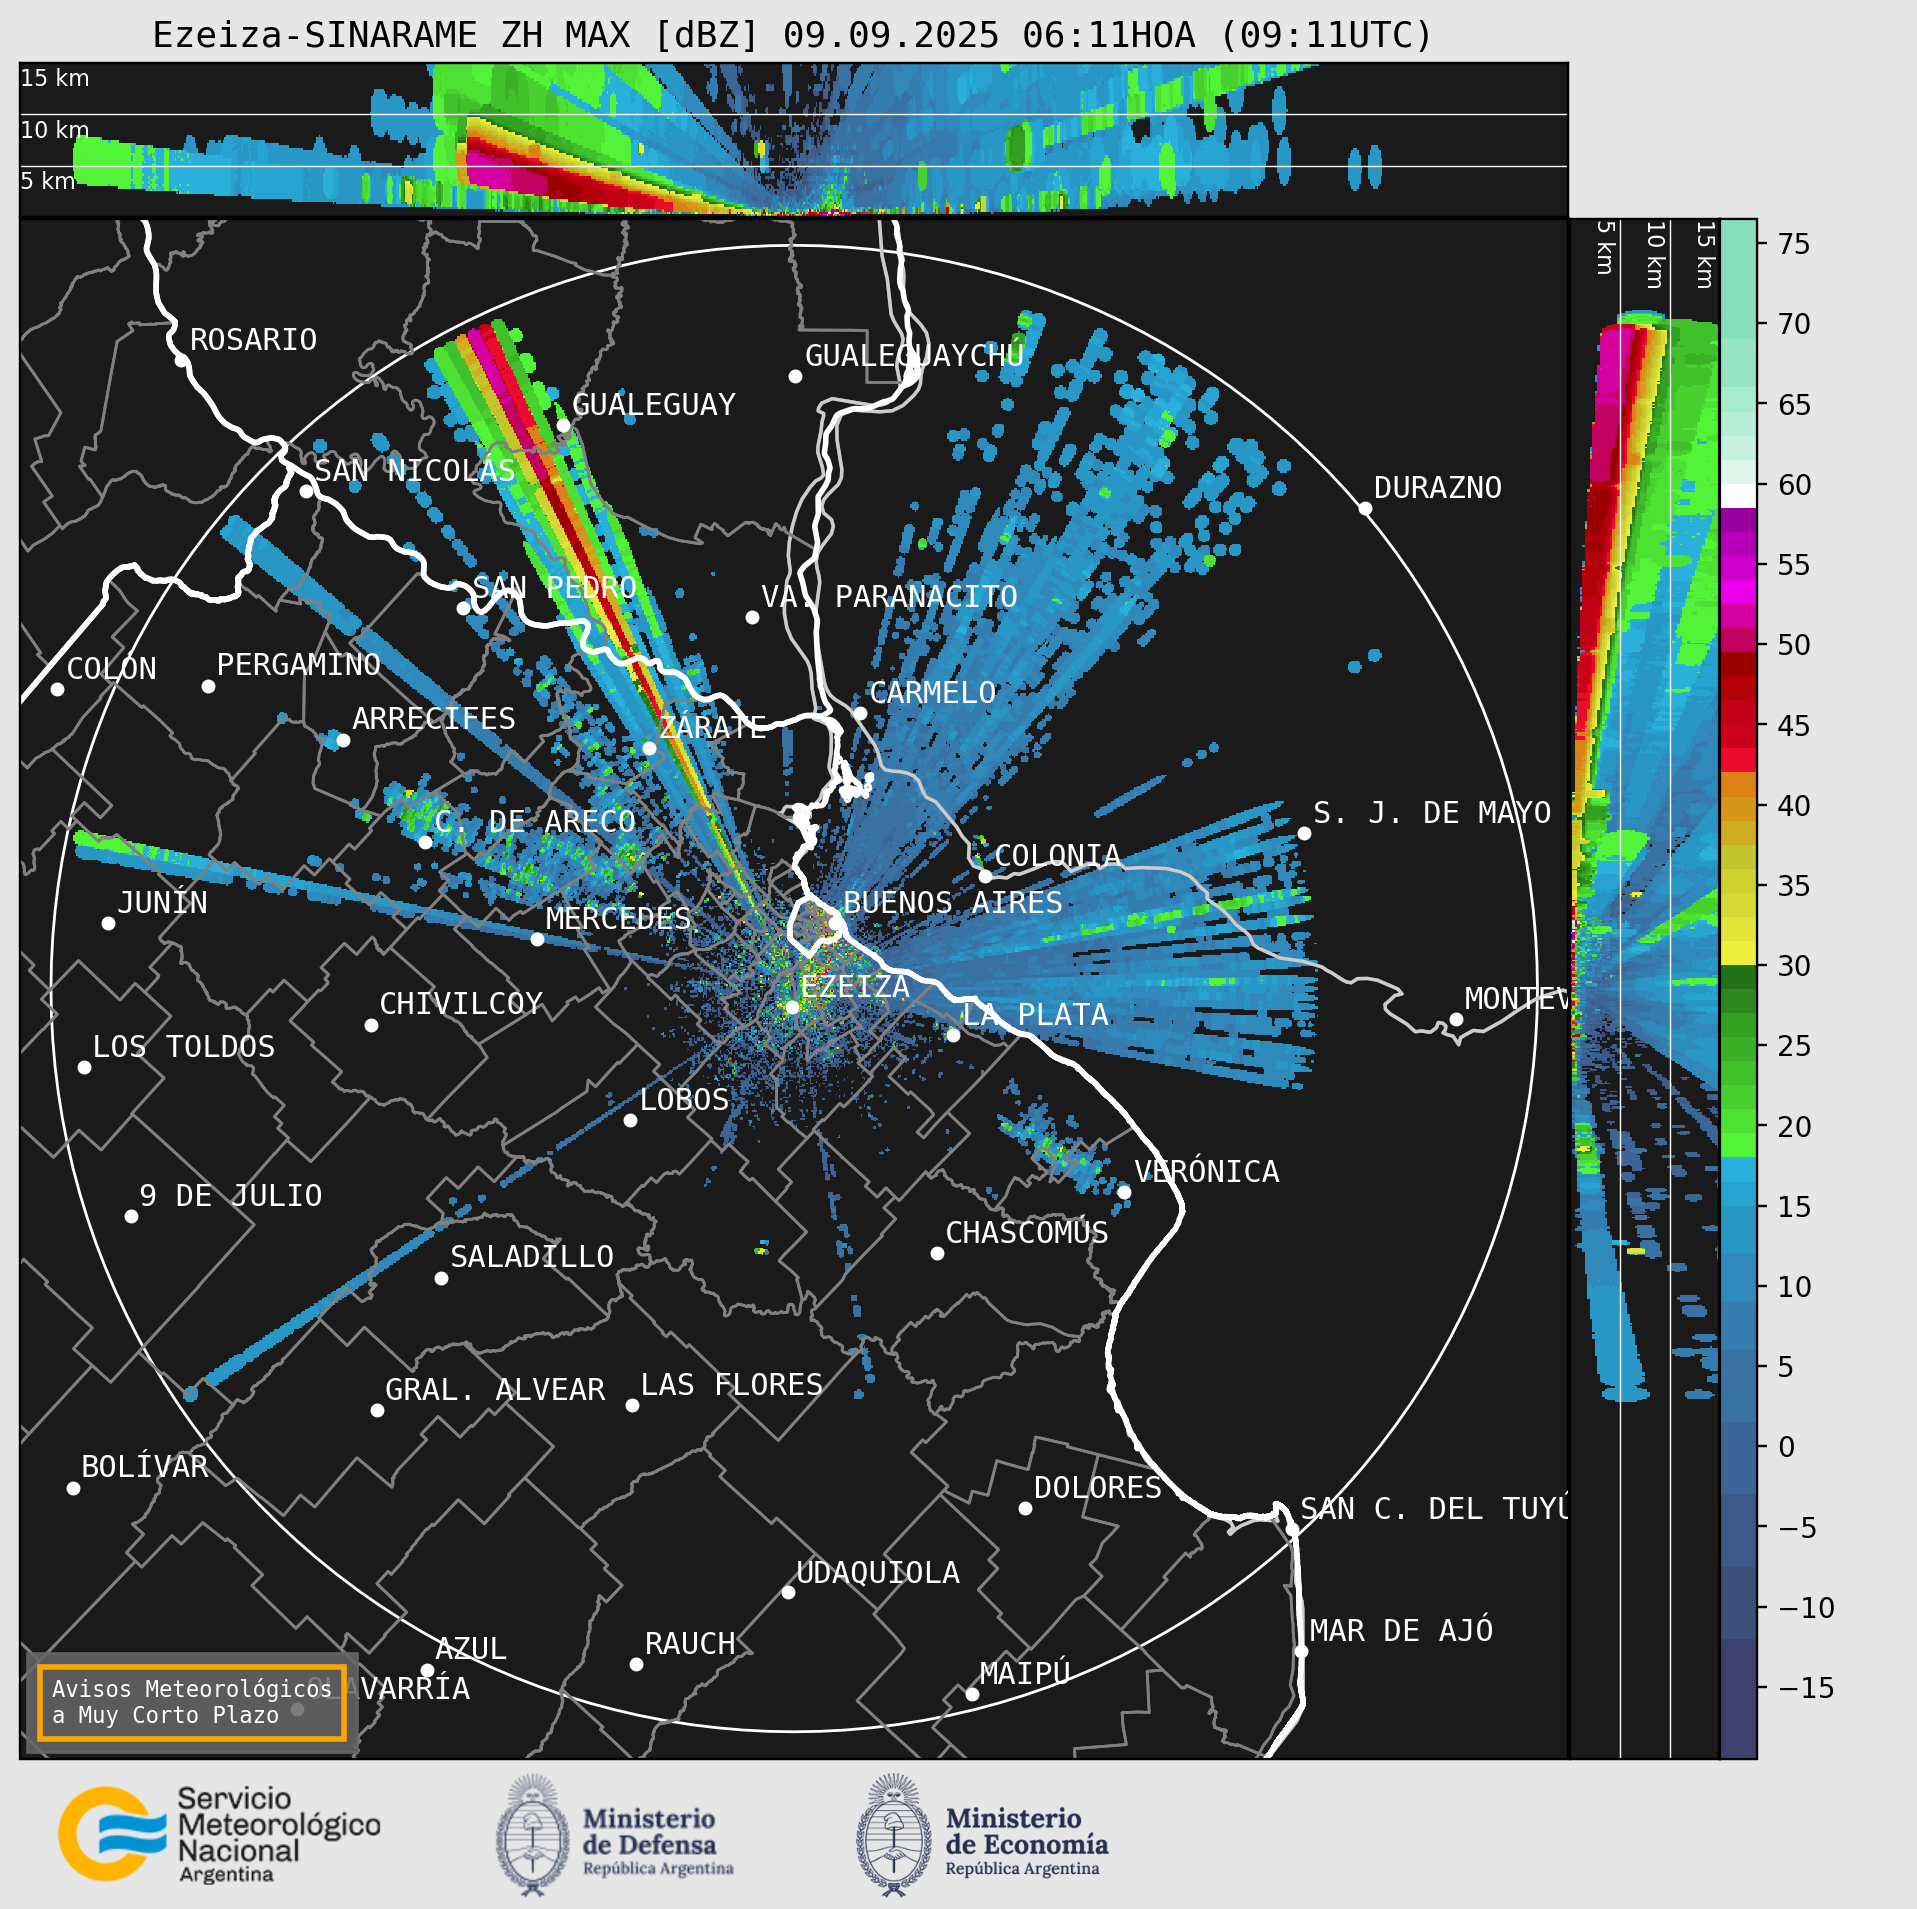Click the radar title text at top
This screenshot has height=1909, width=1917.
pyautogui.click(x=793, y=35)
